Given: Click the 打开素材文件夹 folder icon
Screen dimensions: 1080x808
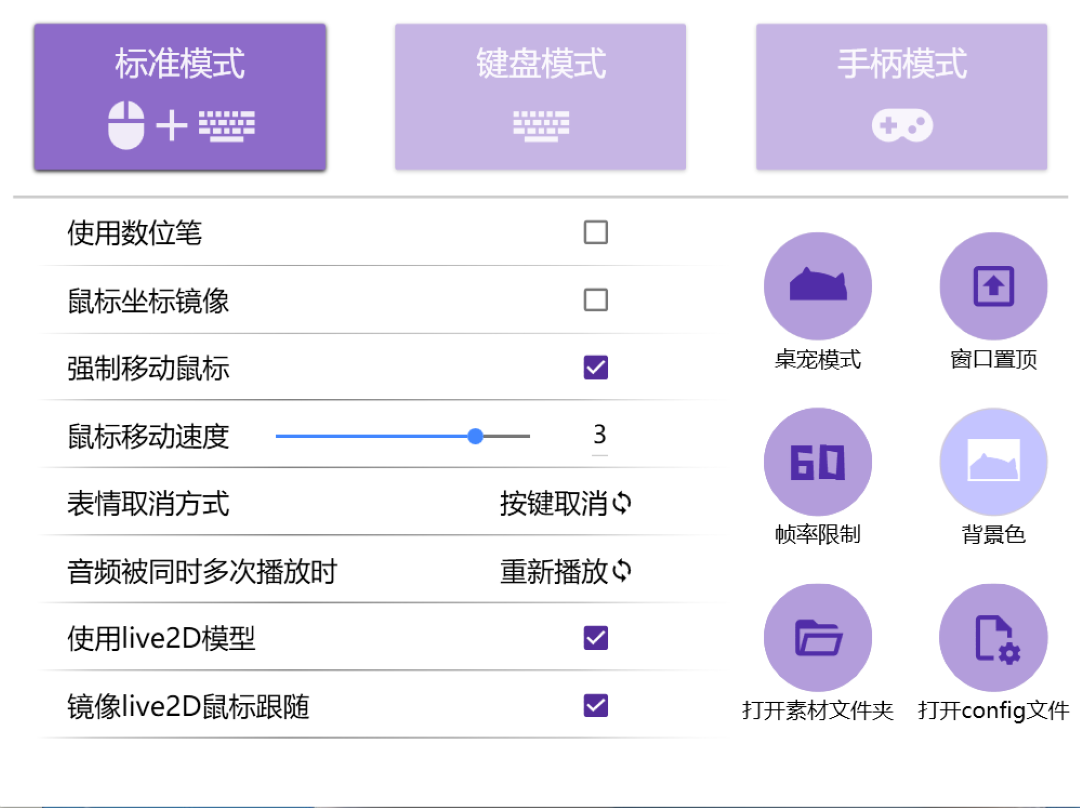Looking at the screenshot, I should [818, 637].
